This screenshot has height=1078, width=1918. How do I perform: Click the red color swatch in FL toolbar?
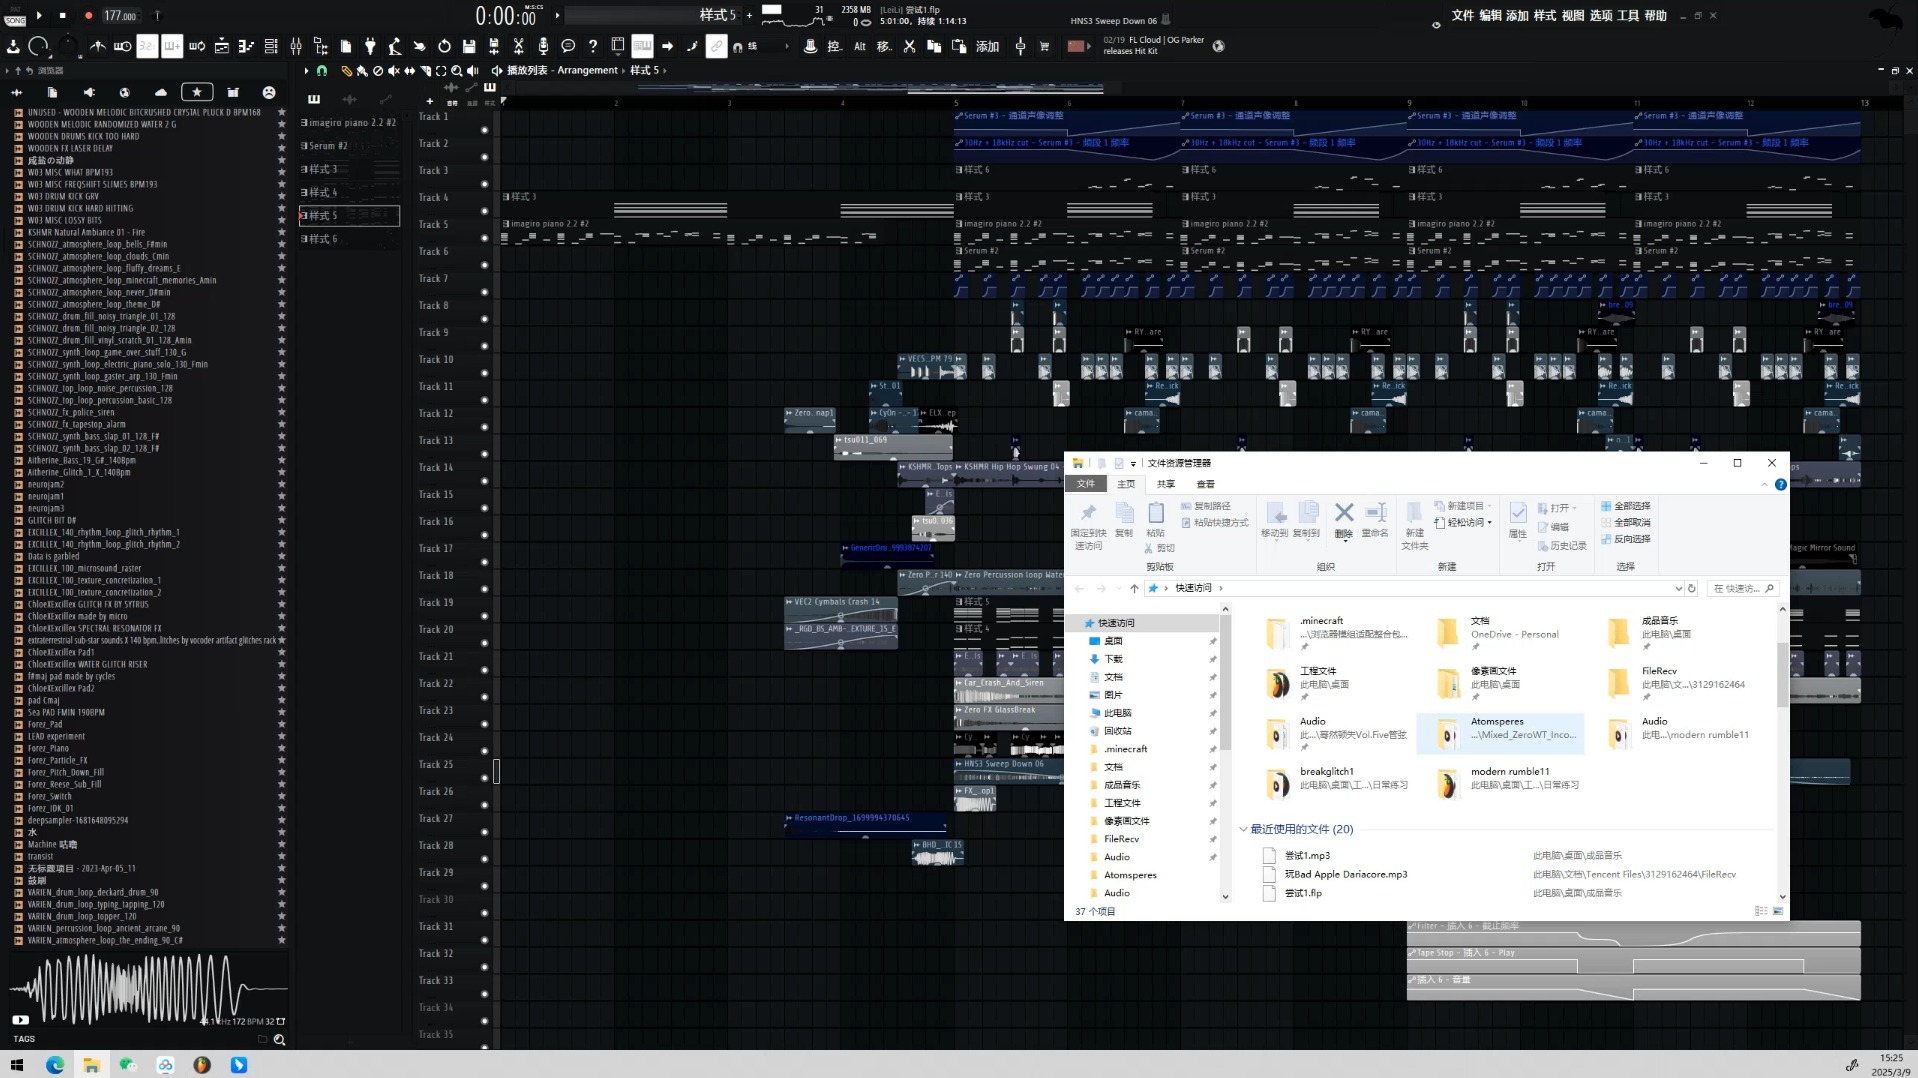[1077, 46]
